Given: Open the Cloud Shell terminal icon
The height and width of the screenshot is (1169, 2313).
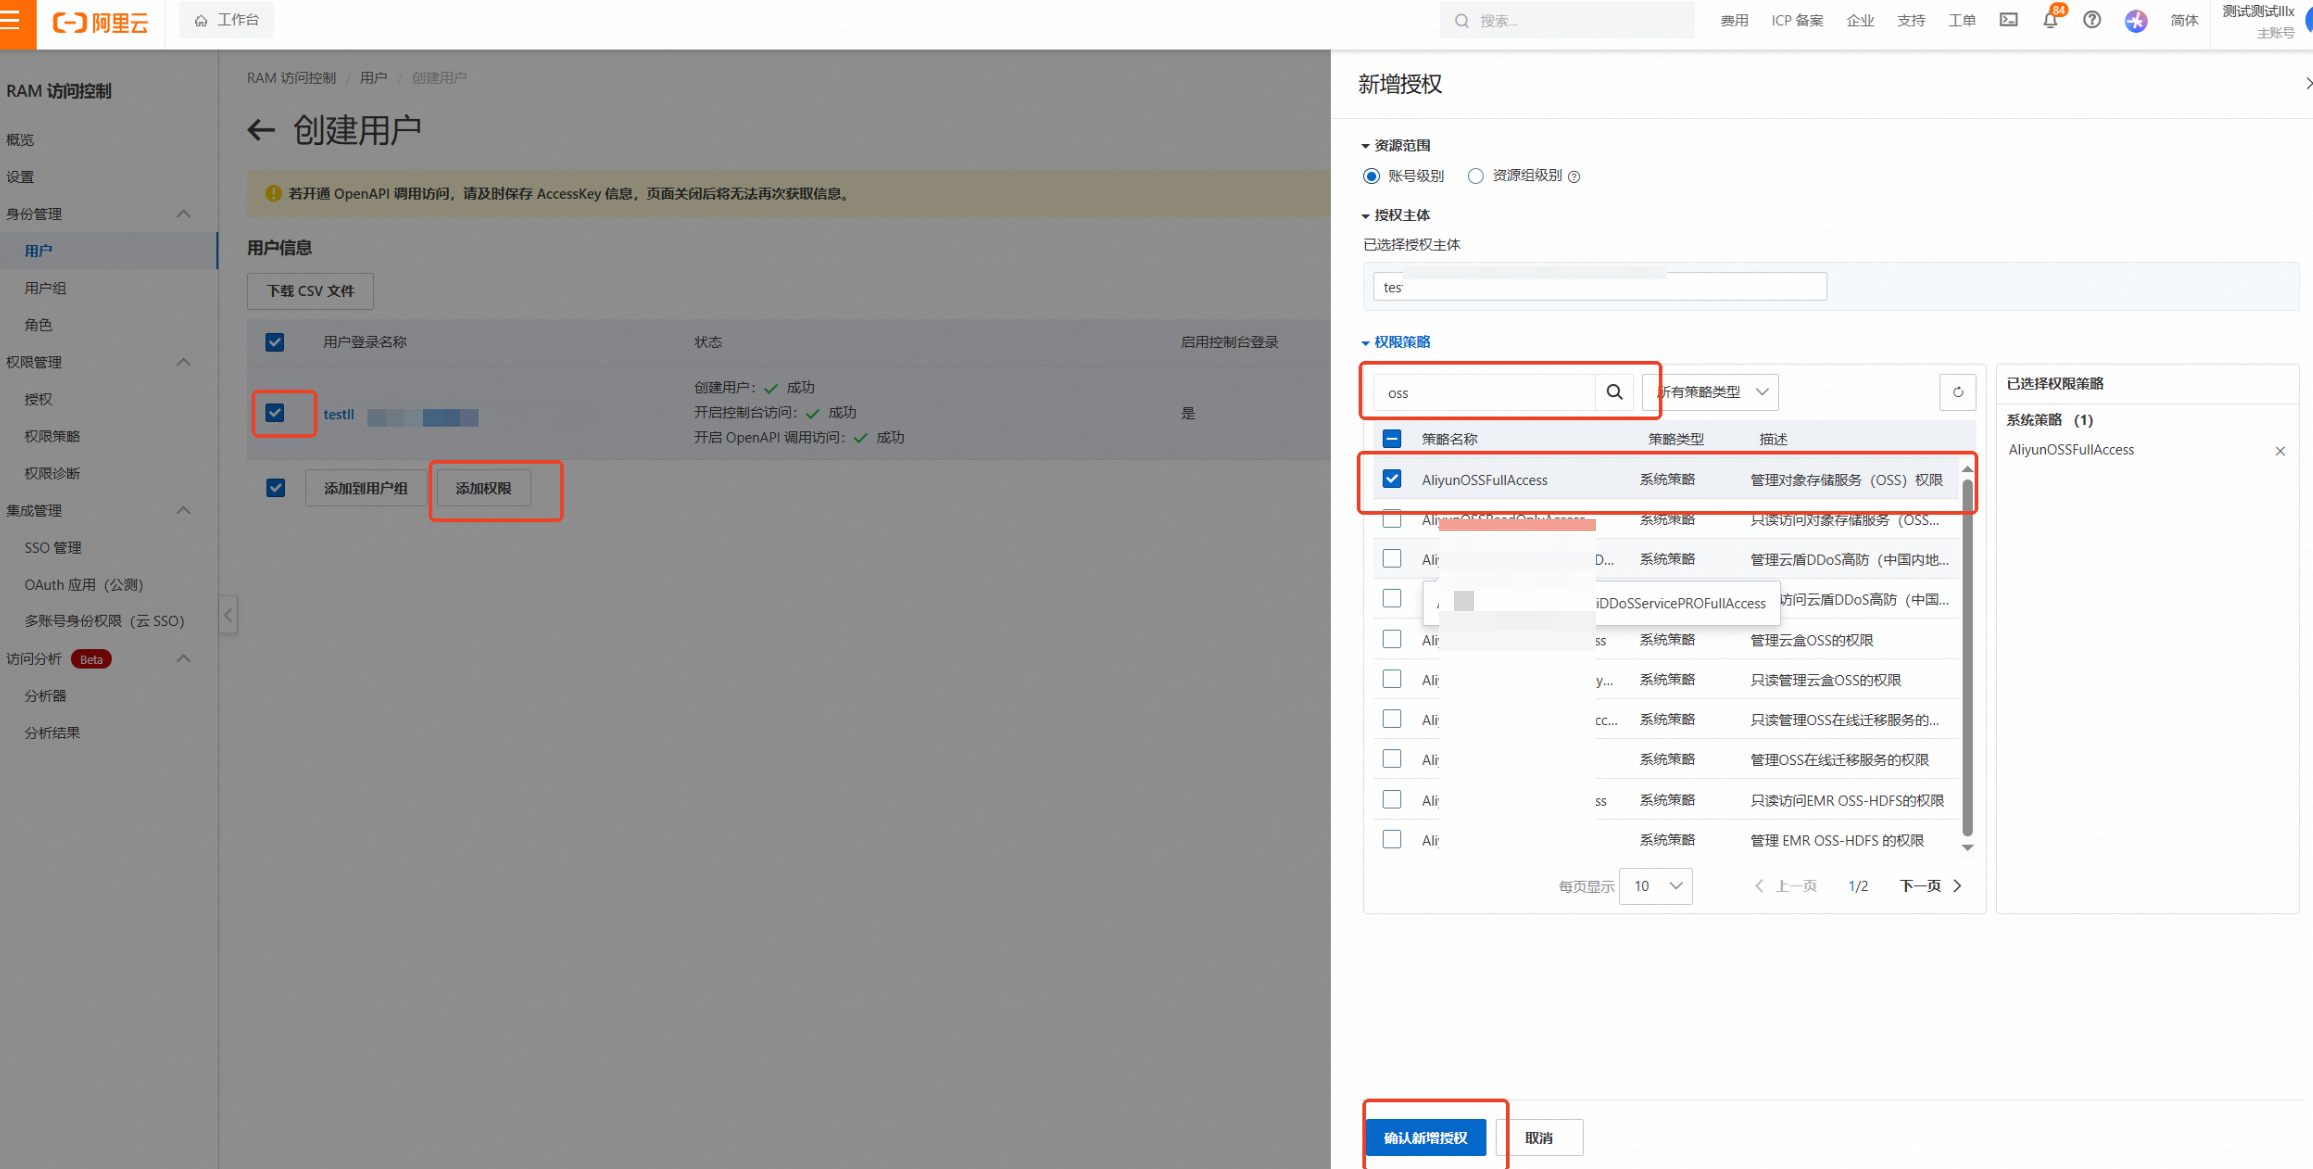Looking at the screenshot, I should tap(2008, 20).
